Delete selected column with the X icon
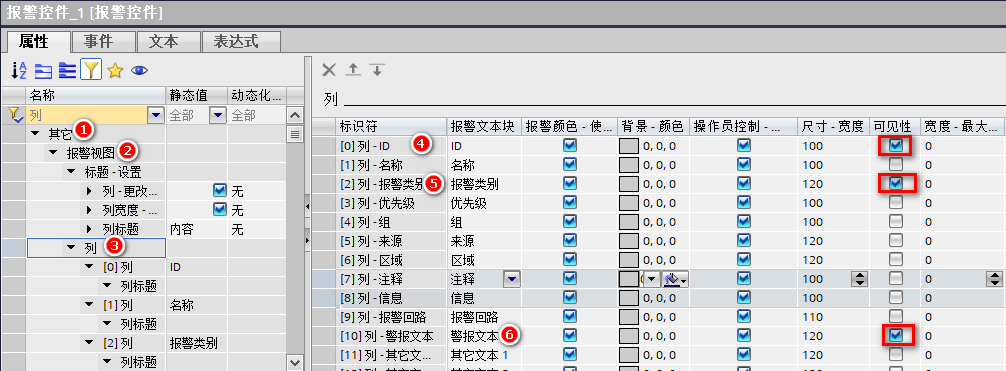 [328, 69]
